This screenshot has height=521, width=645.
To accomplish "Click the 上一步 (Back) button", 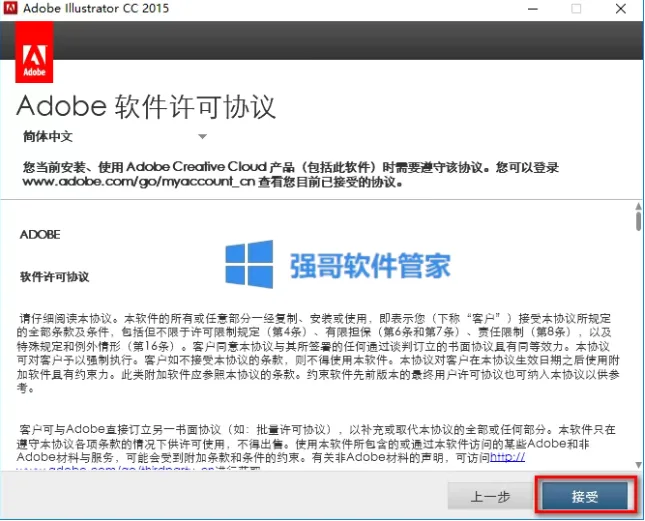I will click(x=490, y=496).
